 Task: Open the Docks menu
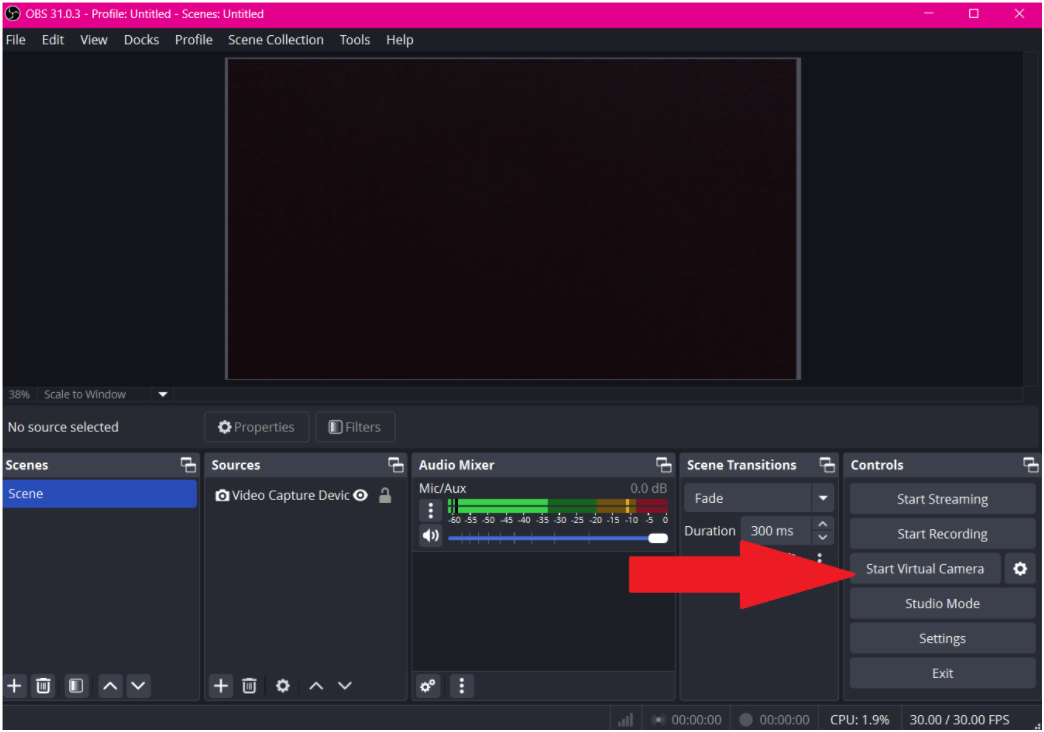coord(141,40)
